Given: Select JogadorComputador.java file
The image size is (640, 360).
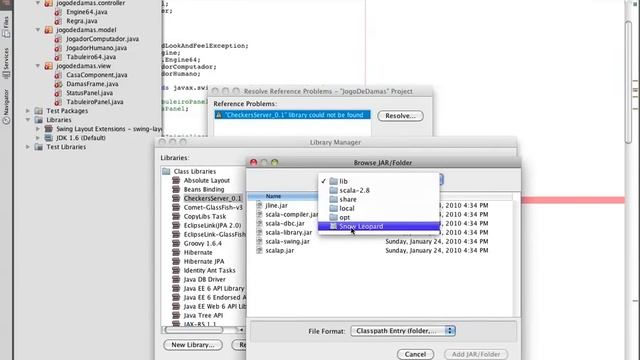Looking at the screenshot, I should pyautogui.click(x=102, y=39).
